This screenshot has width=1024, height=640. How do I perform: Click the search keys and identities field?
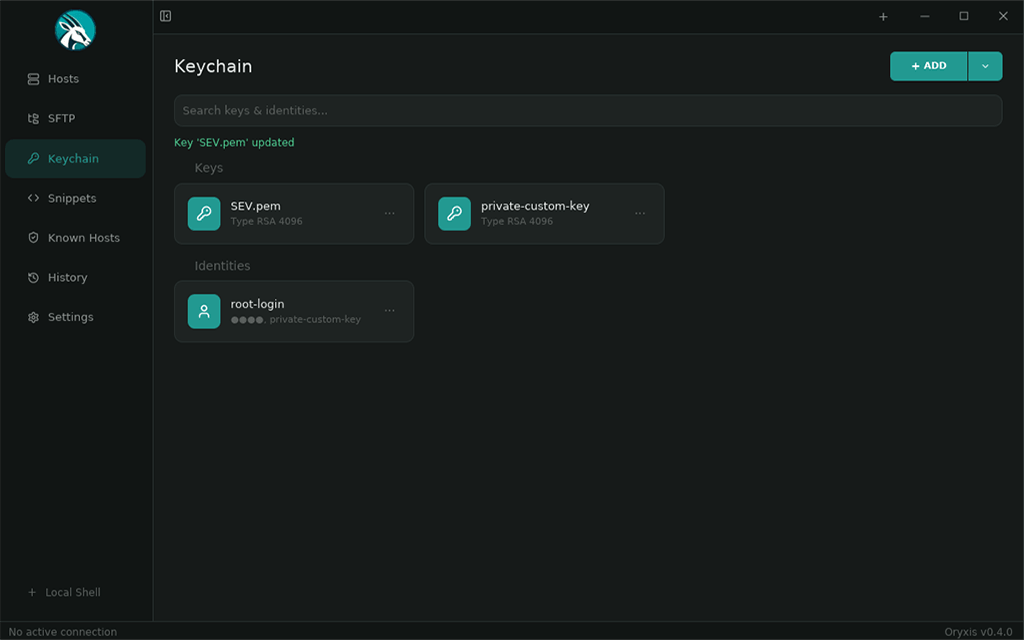coord(588,110)
